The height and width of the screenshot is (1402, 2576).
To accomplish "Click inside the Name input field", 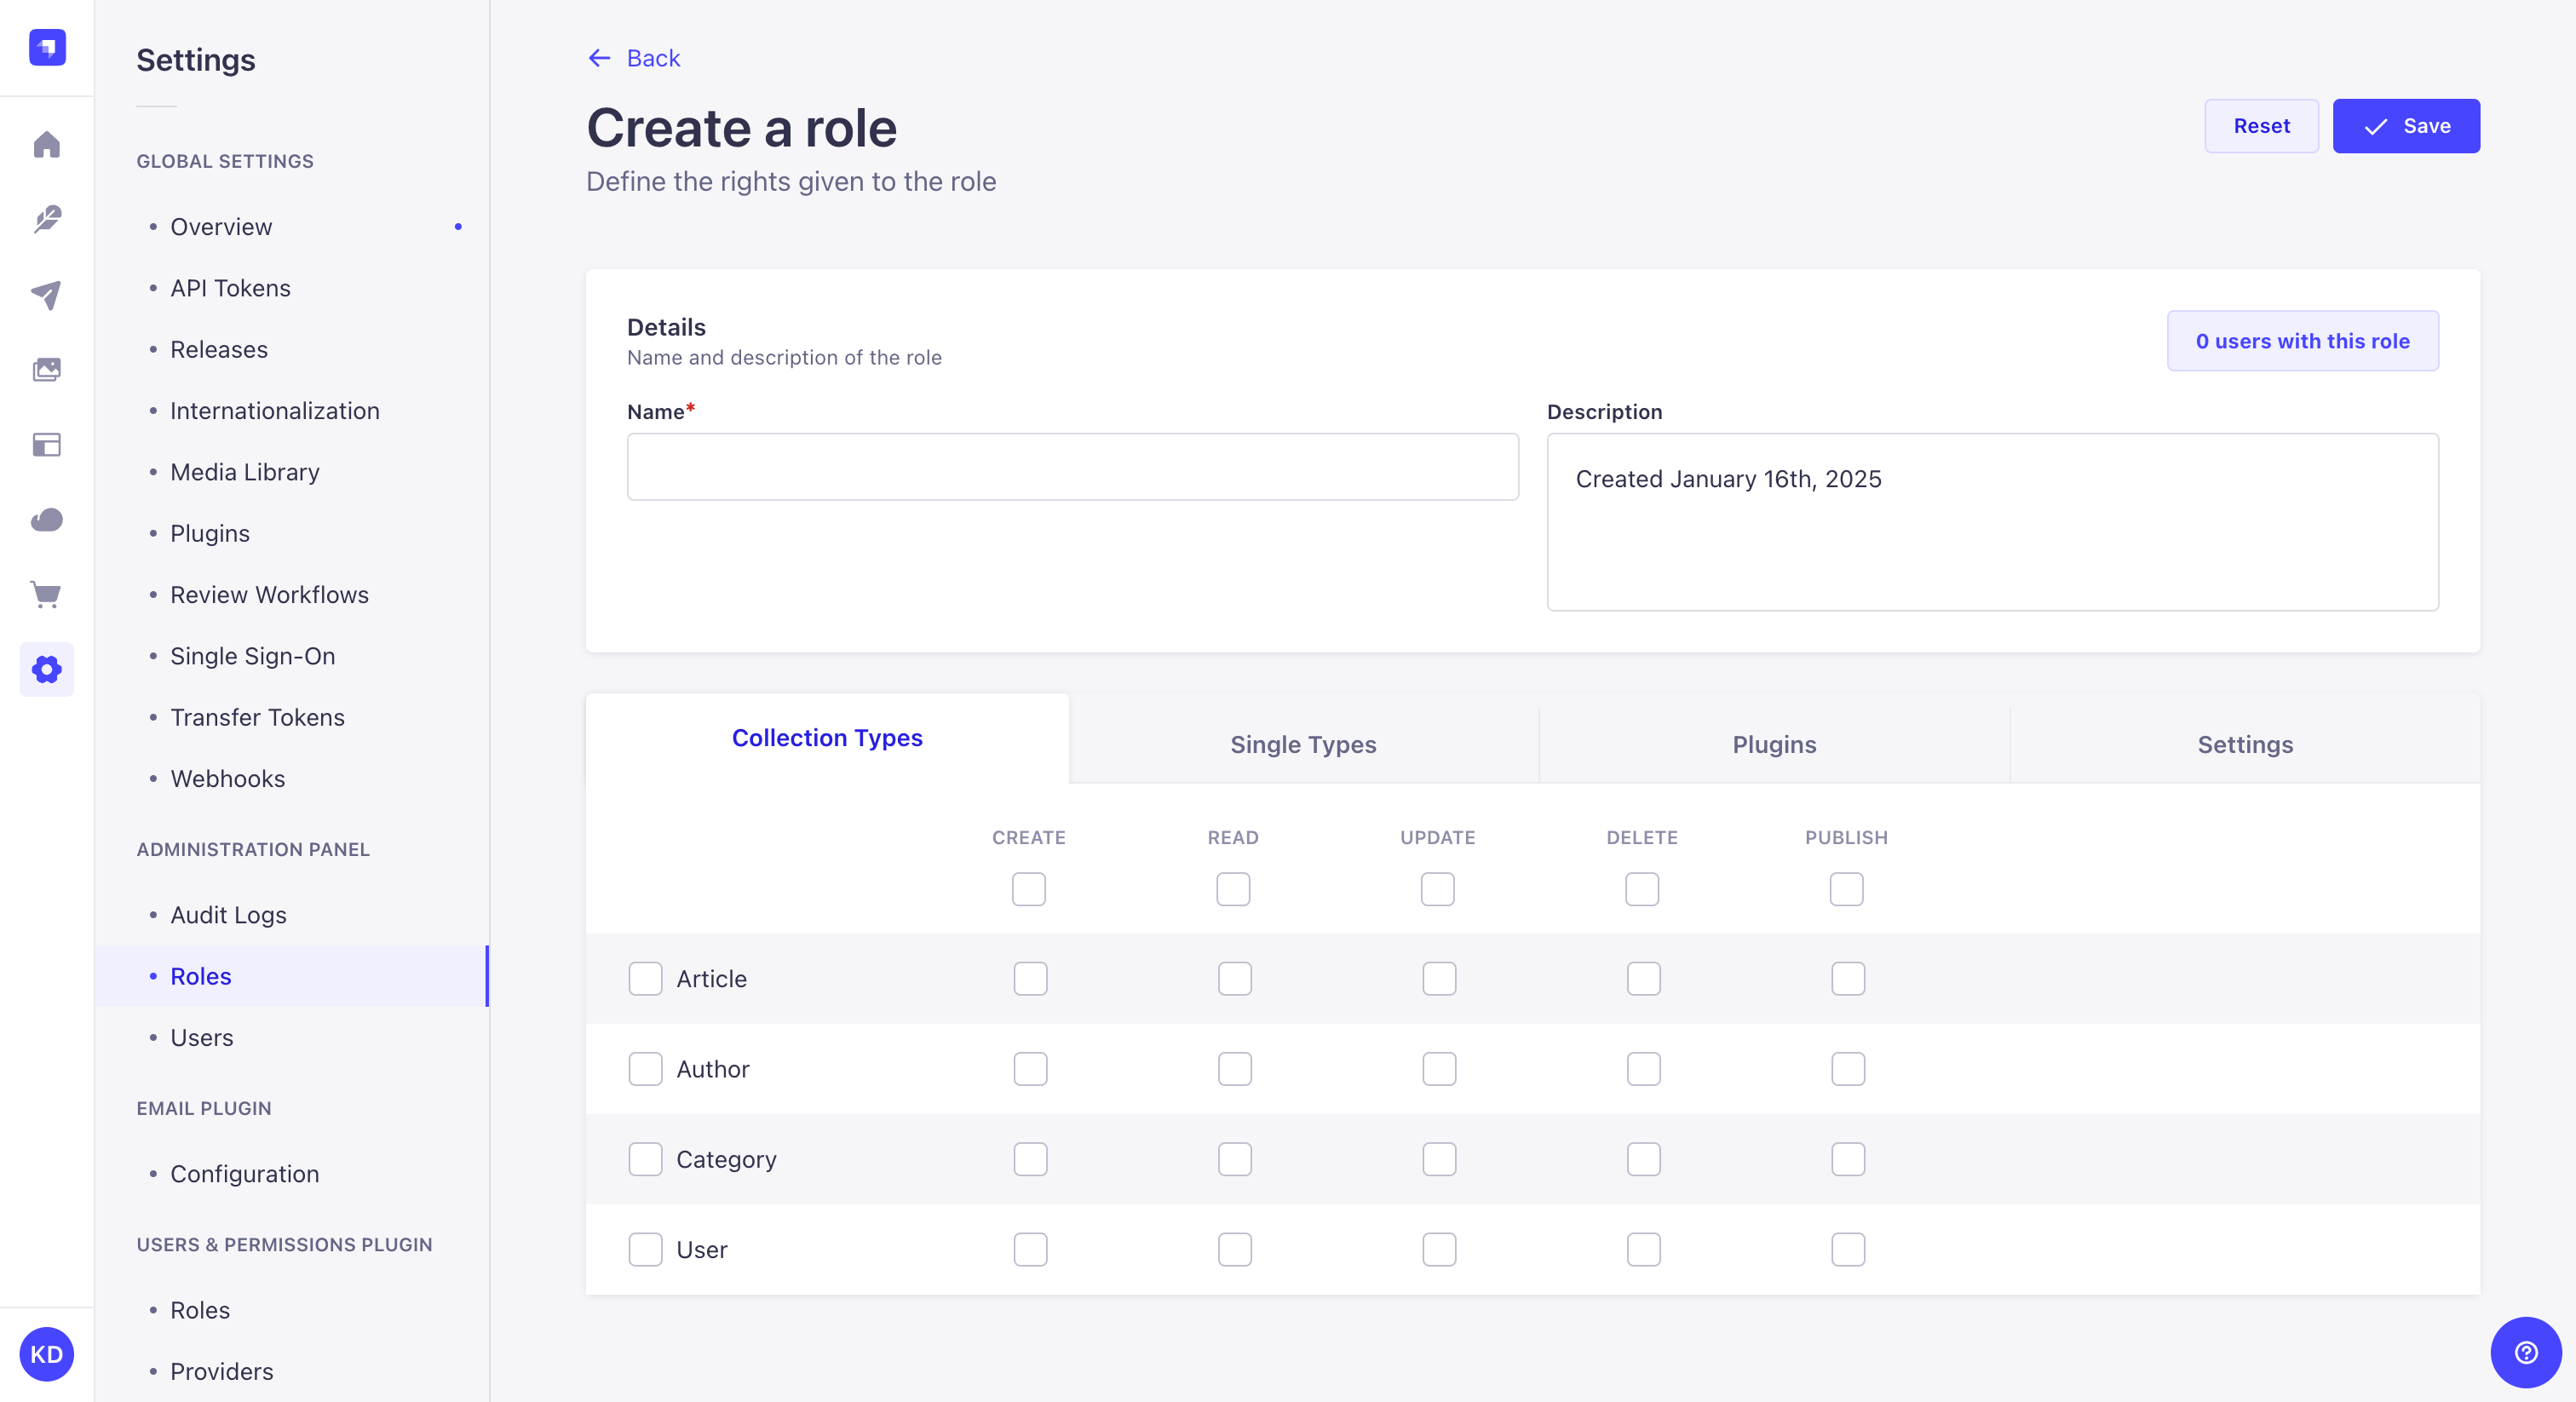I will coord(1071,467).
